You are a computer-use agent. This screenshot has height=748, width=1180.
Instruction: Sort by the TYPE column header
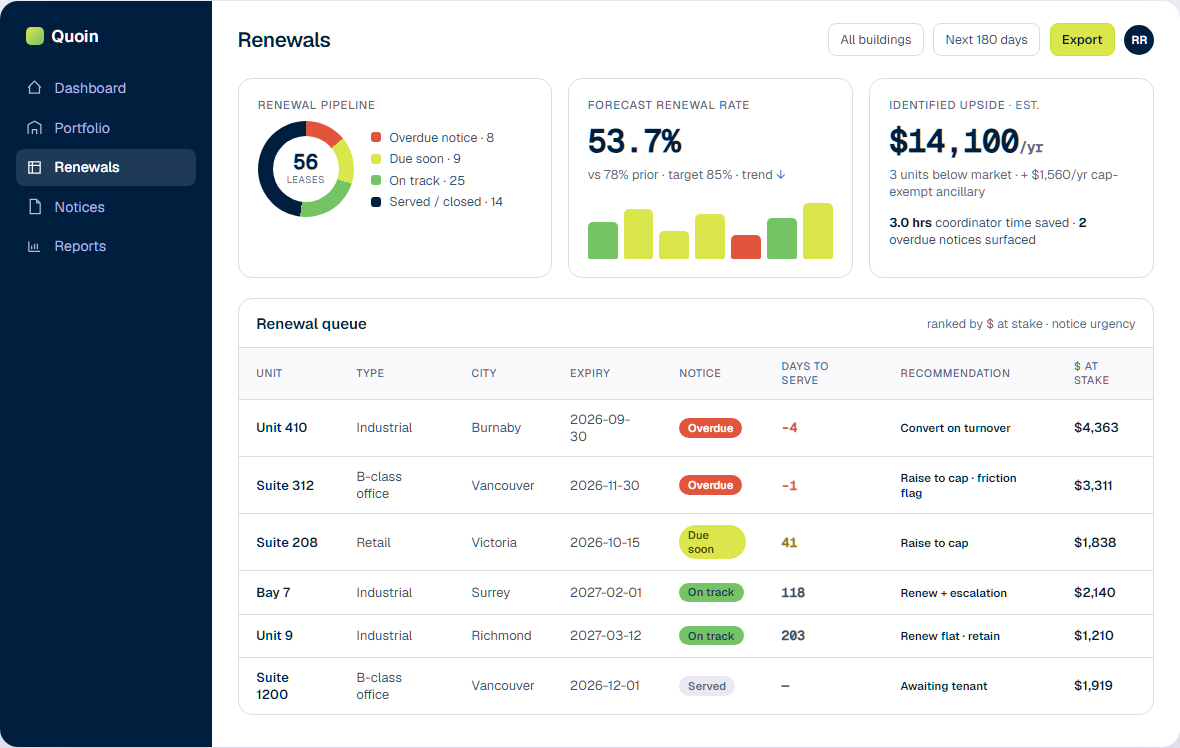[370, 373]
